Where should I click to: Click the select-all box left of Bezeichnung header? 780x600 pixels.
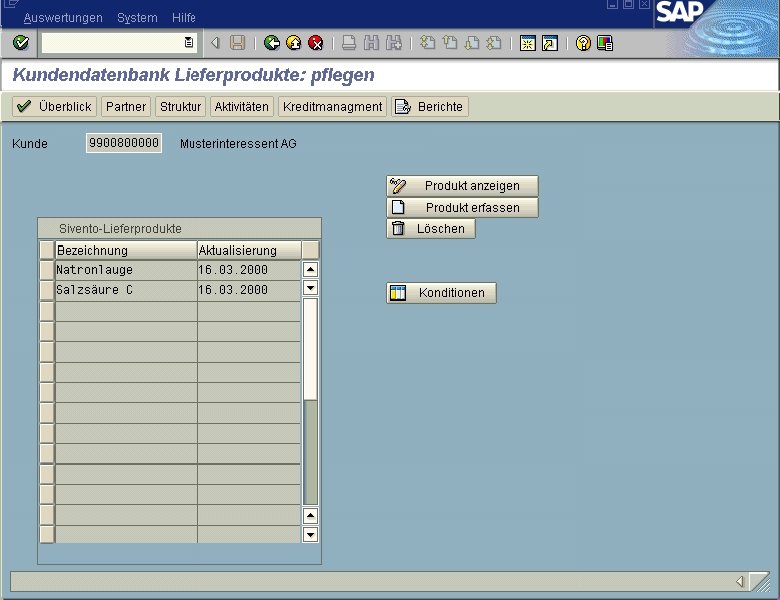click(x=47, y=250)
